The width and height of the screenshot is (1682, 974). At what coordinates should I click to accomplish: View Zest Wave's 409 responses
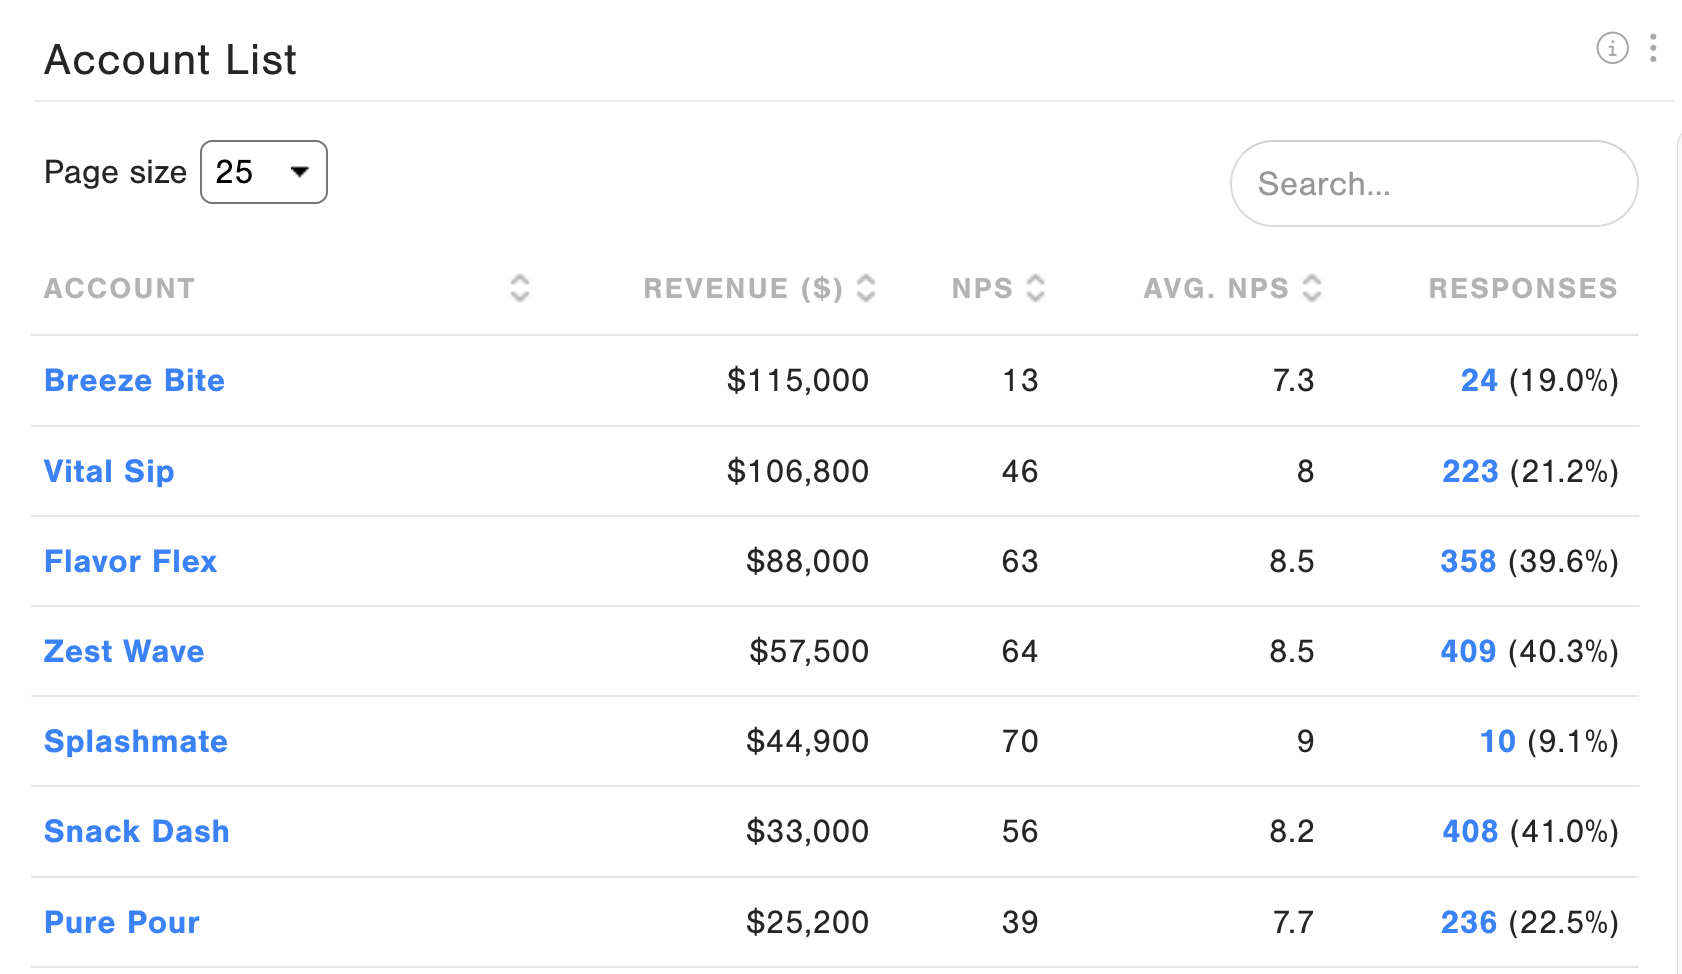pyautogui.click(x=1468, y=651)
